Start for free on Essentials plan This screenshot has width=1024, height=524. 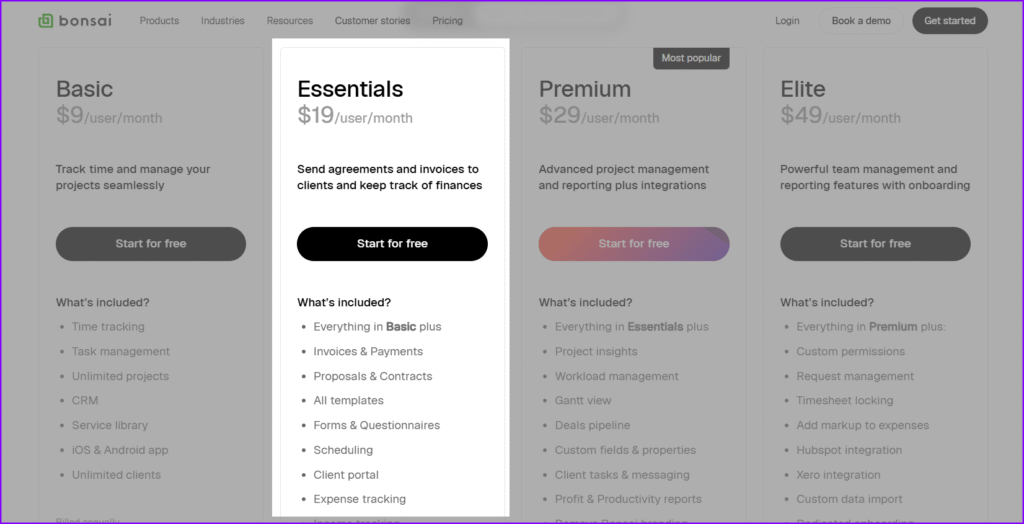(392, 244)
